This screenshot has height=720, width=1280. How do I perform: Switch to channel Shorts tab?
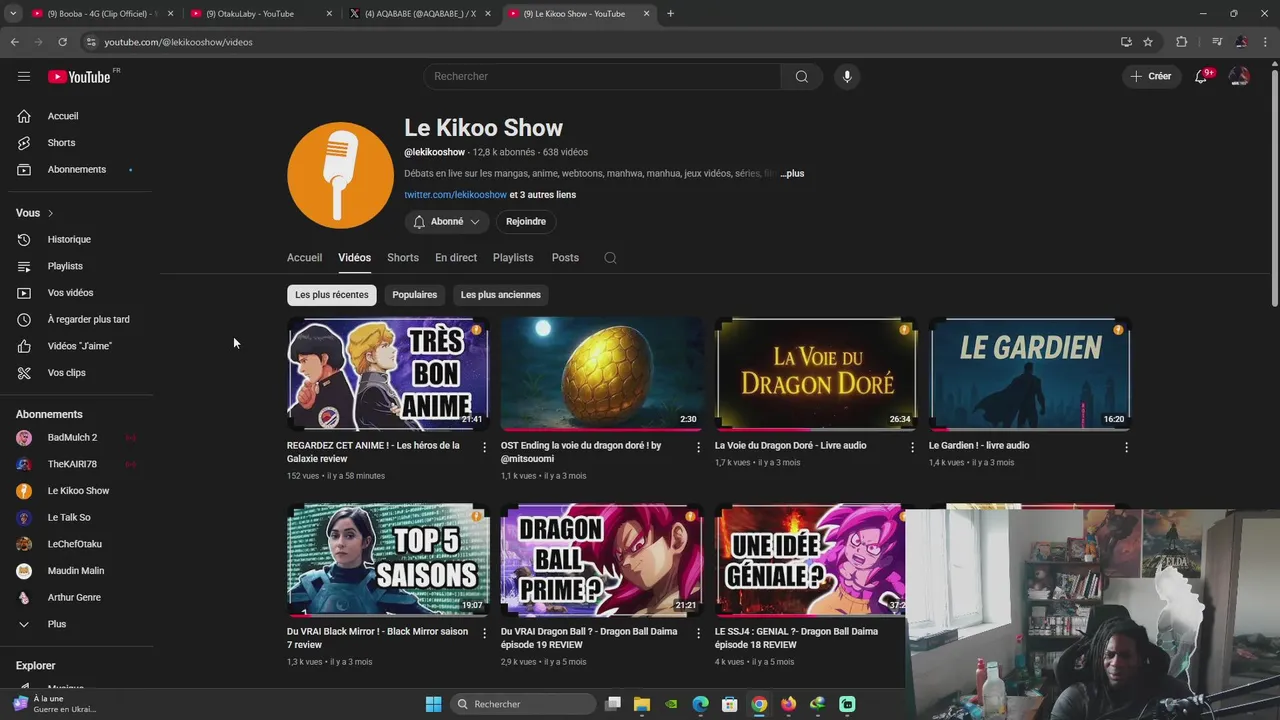(x=403, y=258)
